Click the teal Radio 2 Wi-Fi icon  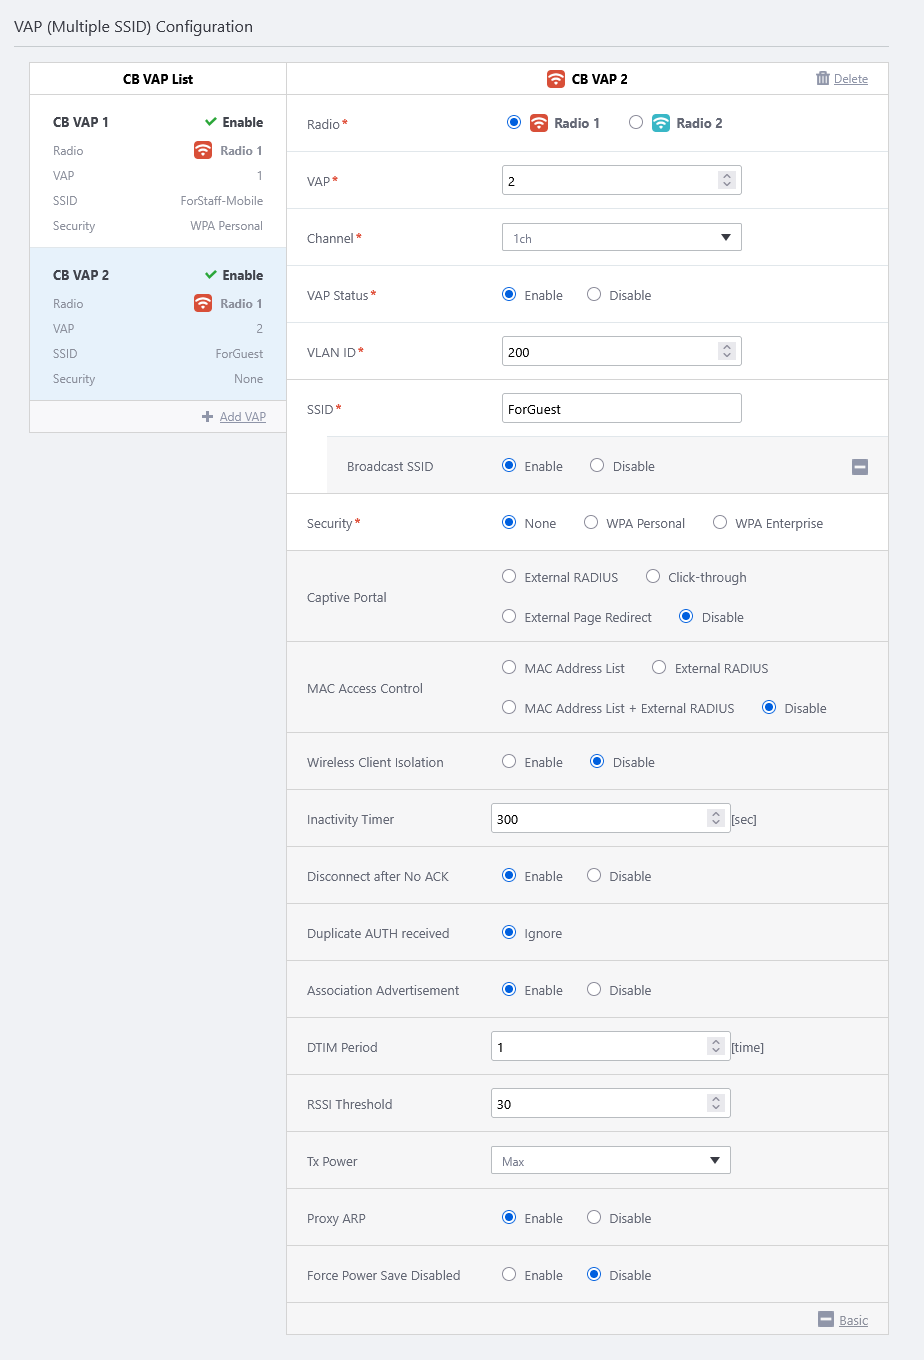coord(661,123)
